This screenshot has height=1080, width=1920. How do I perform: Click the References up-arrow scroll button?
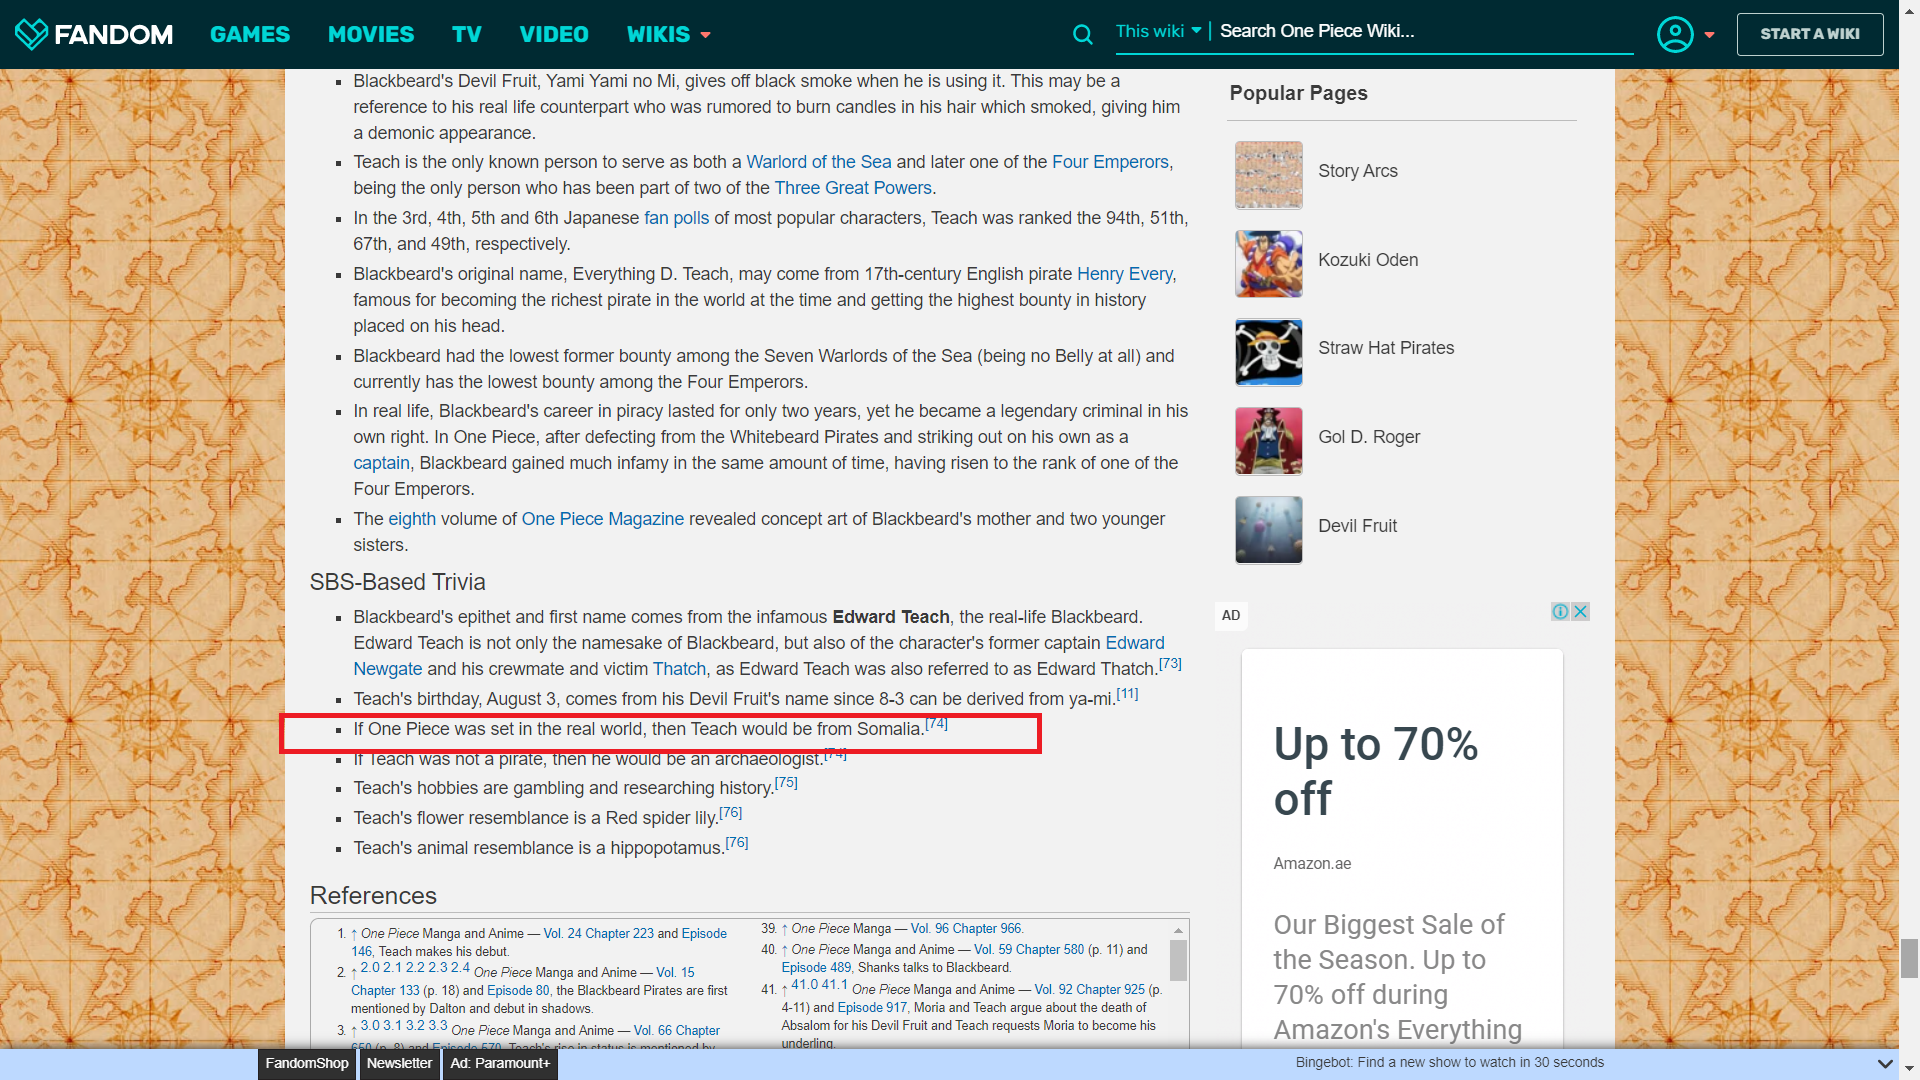(1178, 929)
